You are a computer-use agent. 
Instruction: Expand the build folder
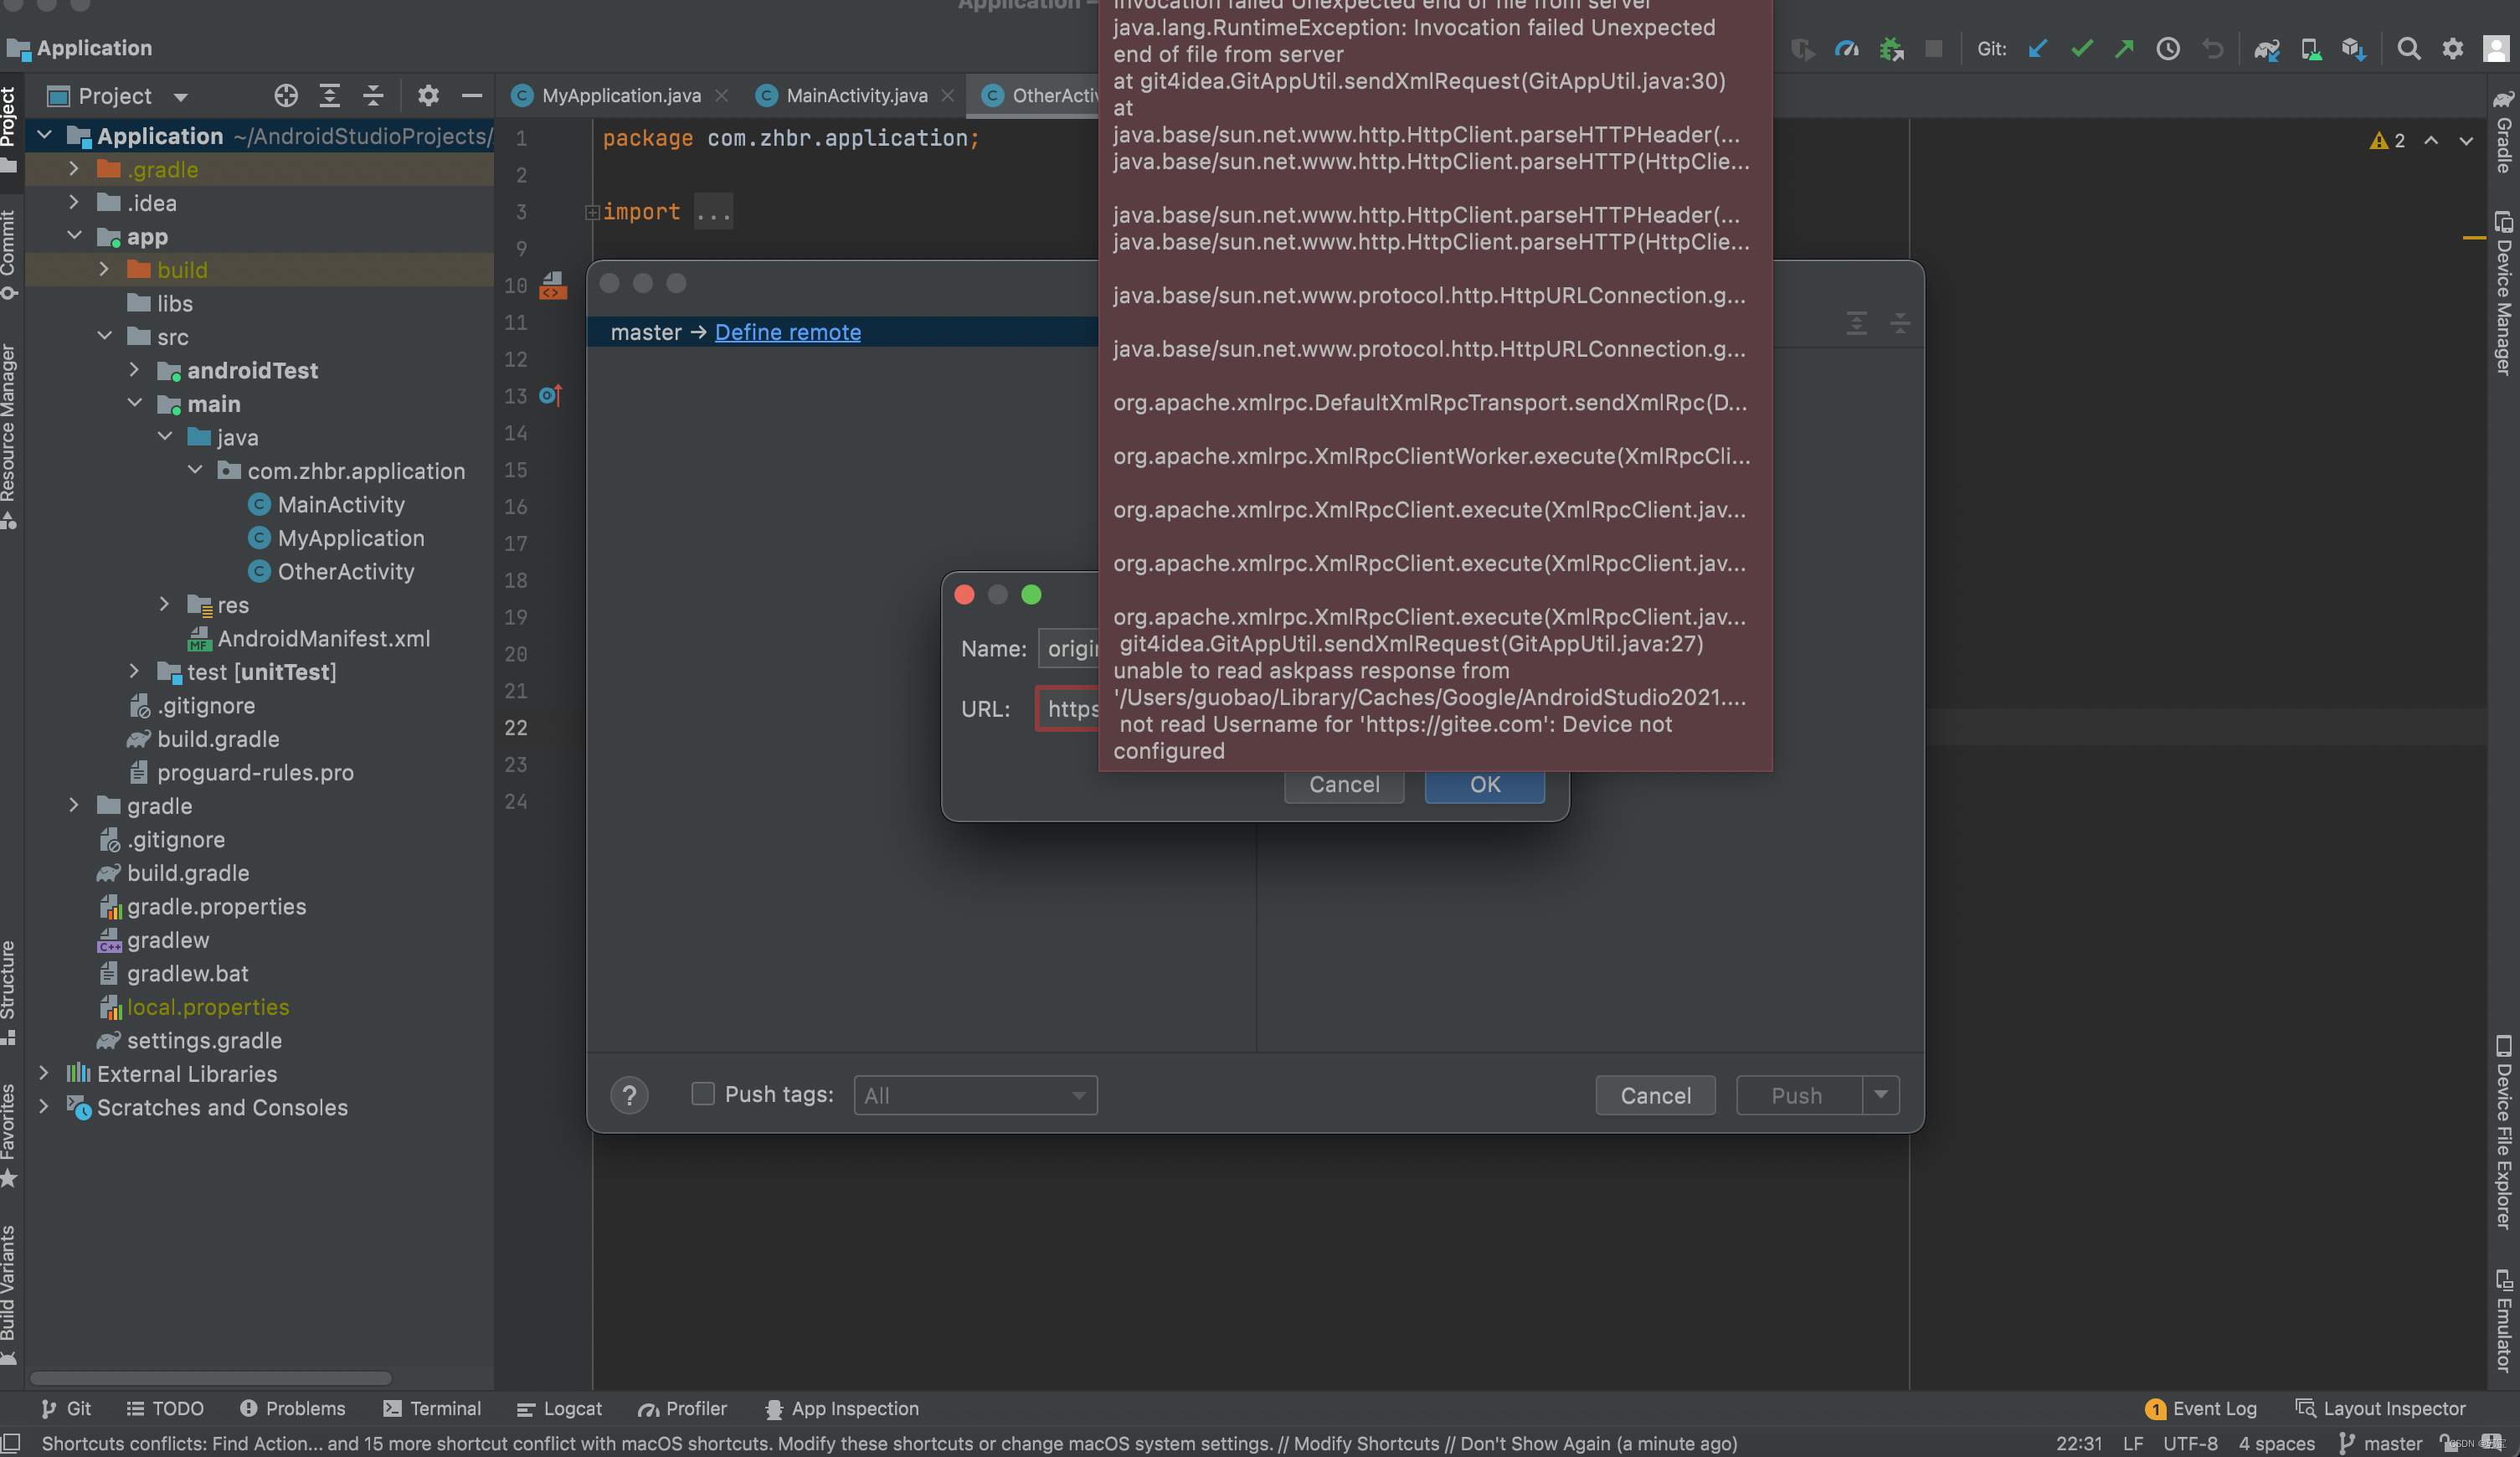coord(104,269)
